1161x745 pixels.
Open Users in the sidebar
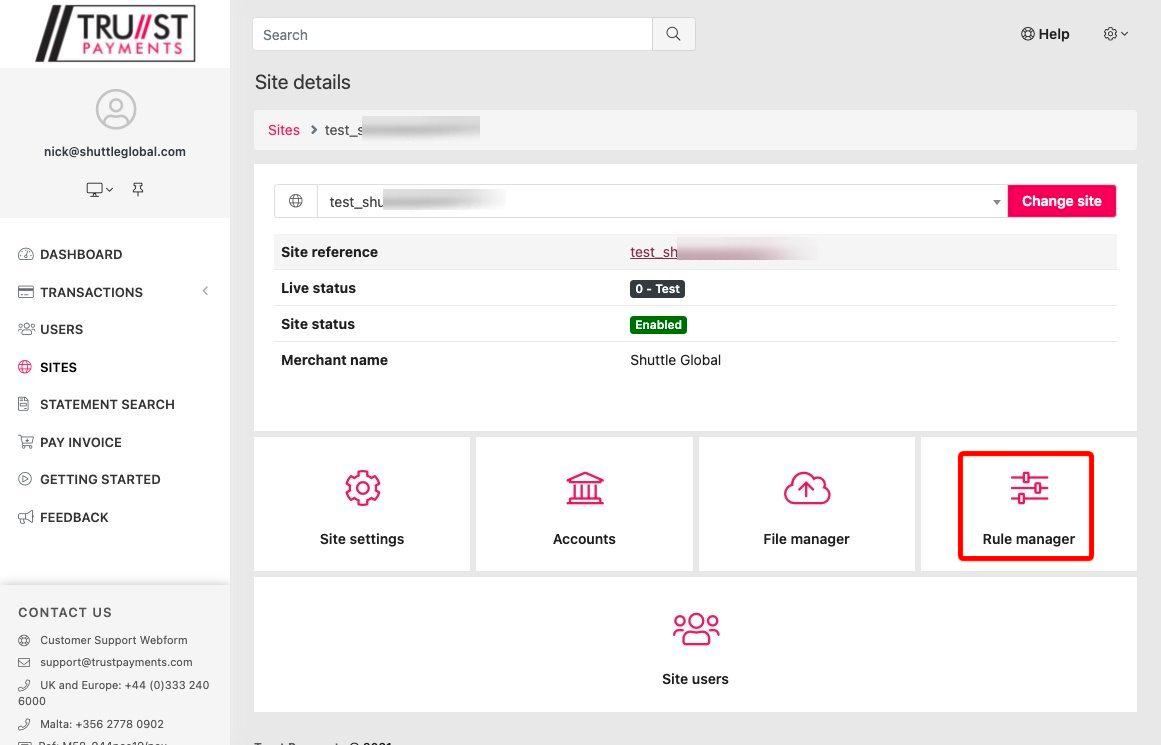[61, 329]
